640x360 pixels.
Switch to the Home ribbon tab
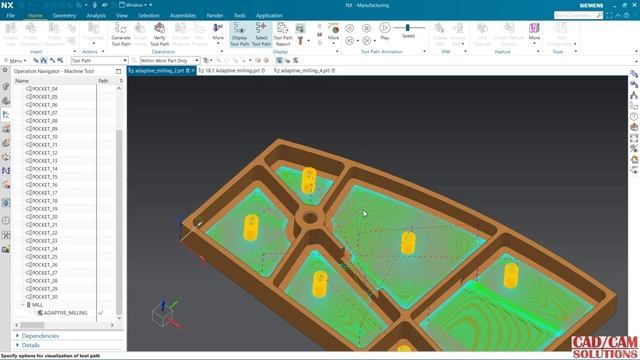[35, 16]
